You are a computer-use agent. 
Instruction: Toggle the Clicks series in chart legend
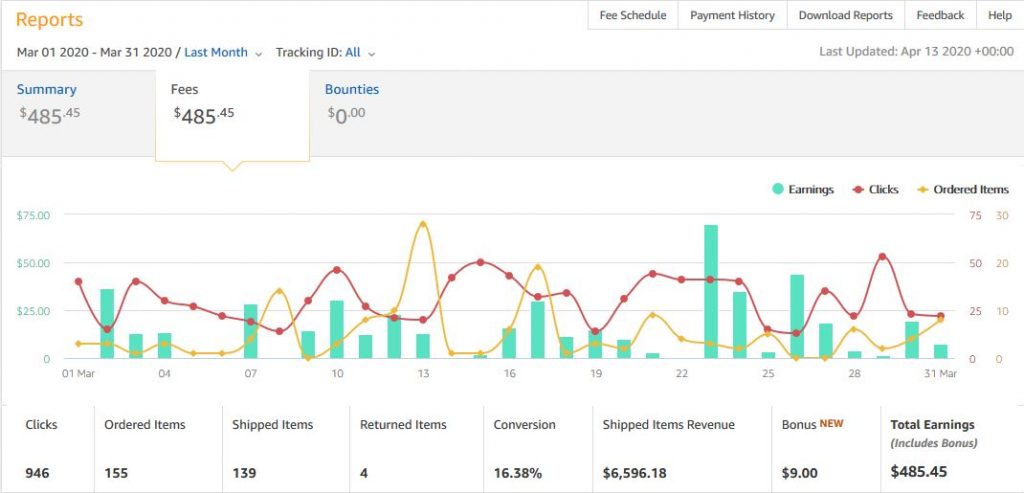tap(875, 189)
